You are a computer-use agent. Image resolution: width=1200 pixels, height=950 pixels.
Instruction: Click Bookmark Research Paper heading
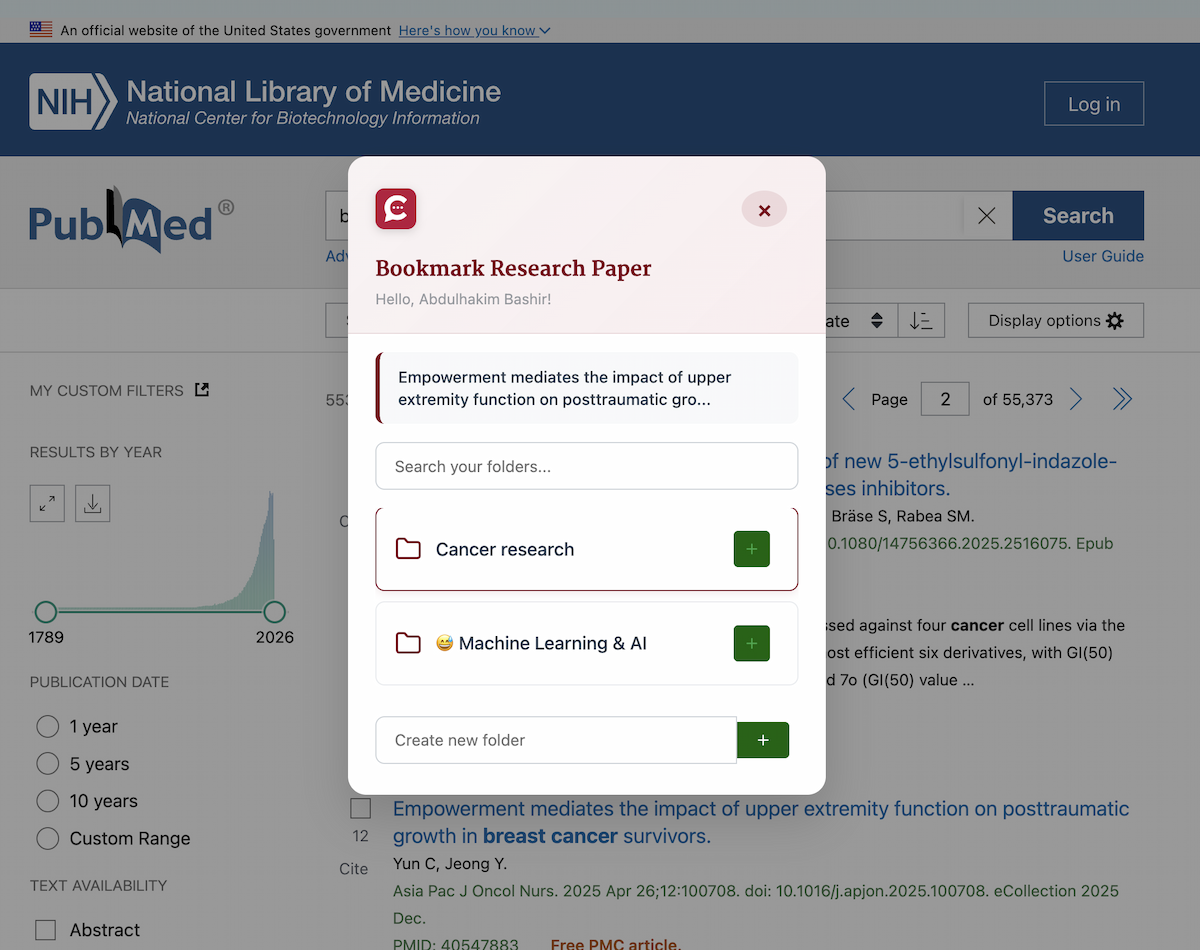(513, 268)
